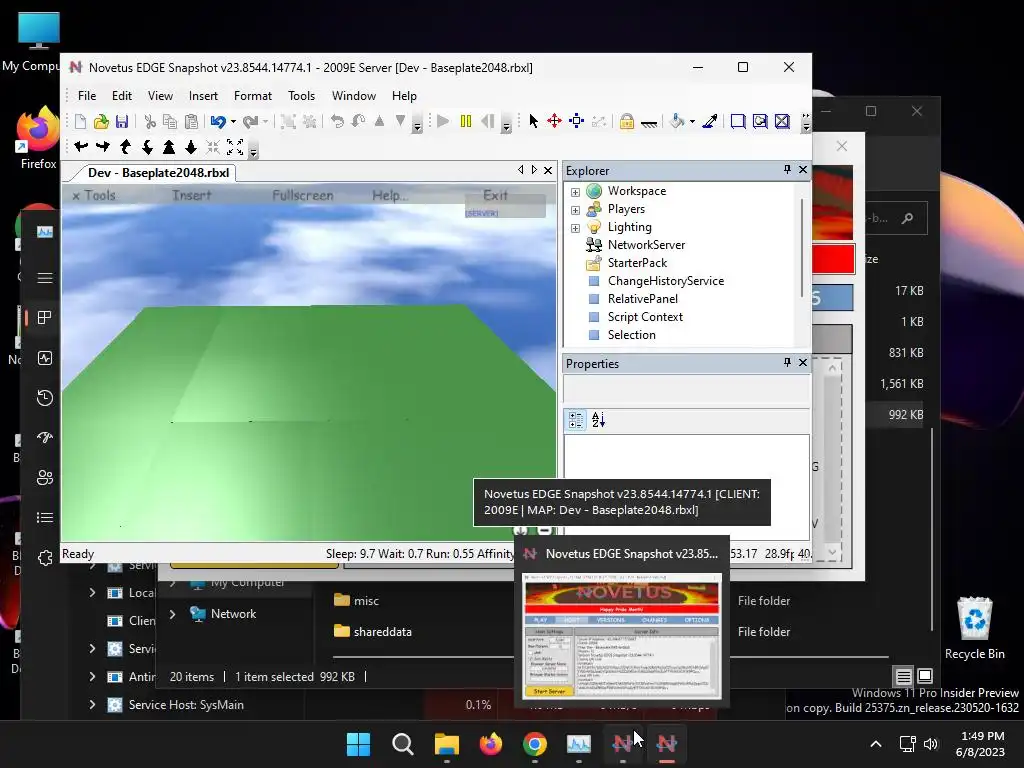1024x768 pixels.
Task: Expand the Players node in Explorer
Action: pos(575,210)
